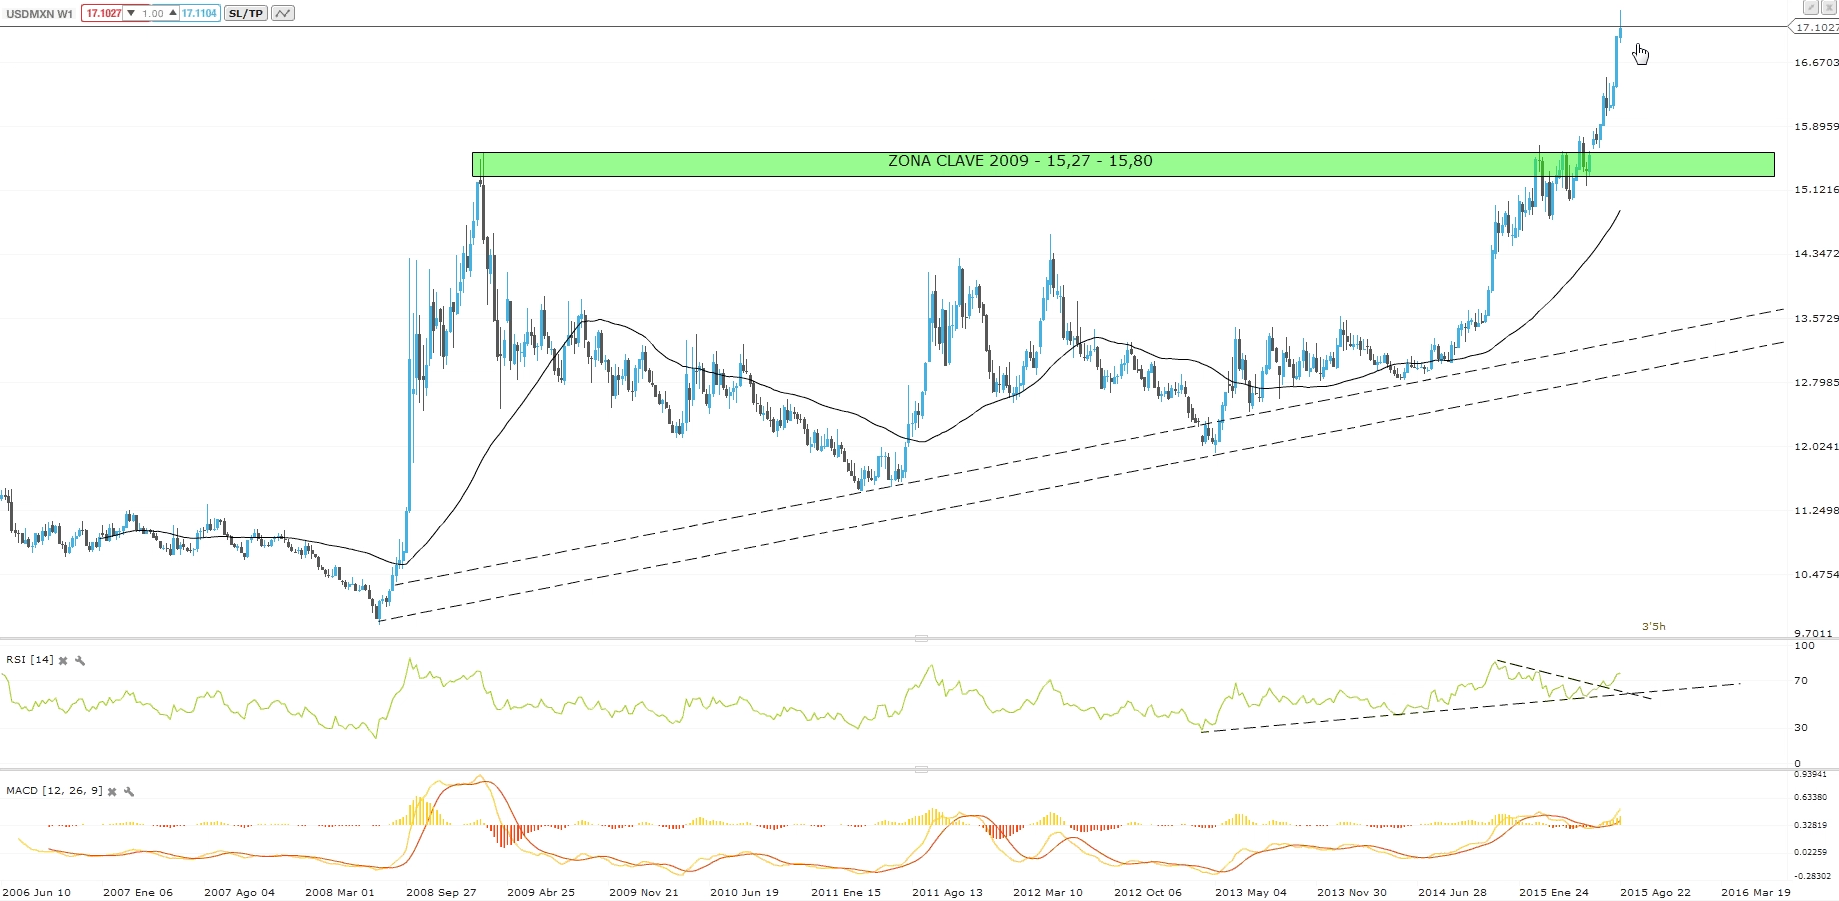Click the 14.3472 price axis label
The width and height of the screenshot is (1839, 901).
1816,254
